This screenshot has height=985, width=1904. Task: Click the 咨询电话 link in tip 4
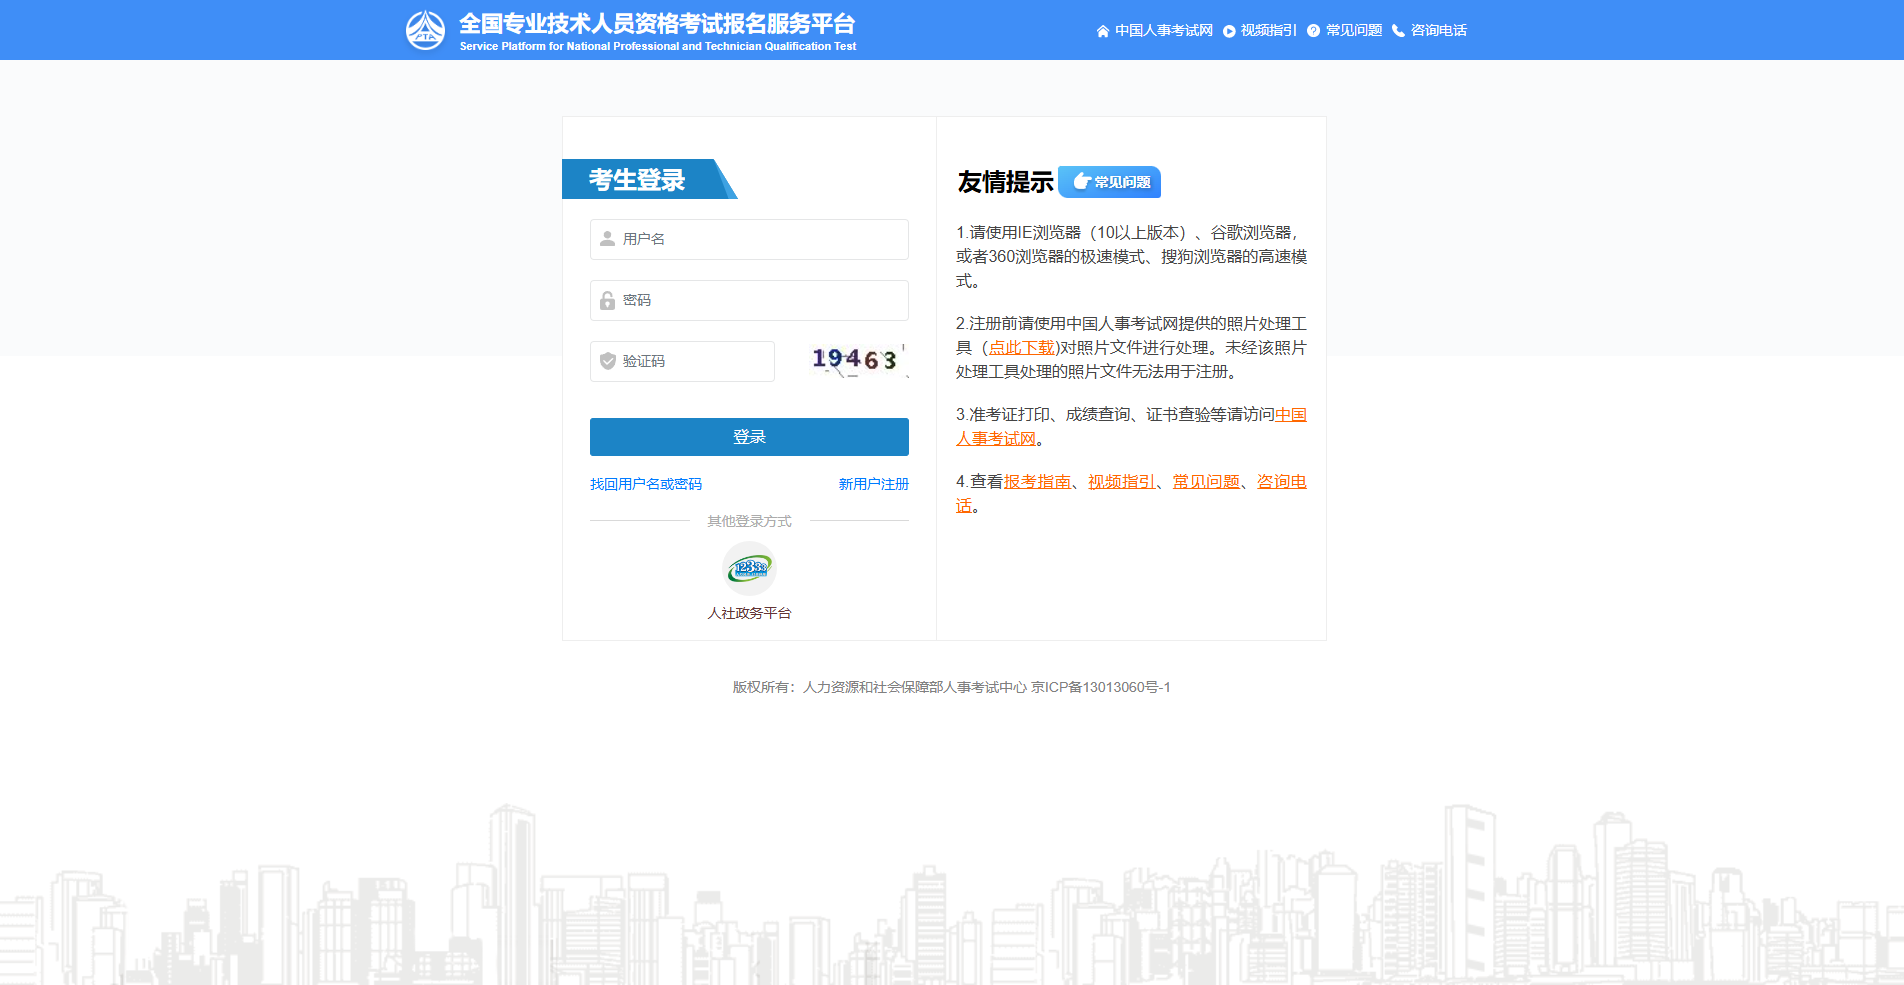pyautogui.click(x=1282, y=481)
